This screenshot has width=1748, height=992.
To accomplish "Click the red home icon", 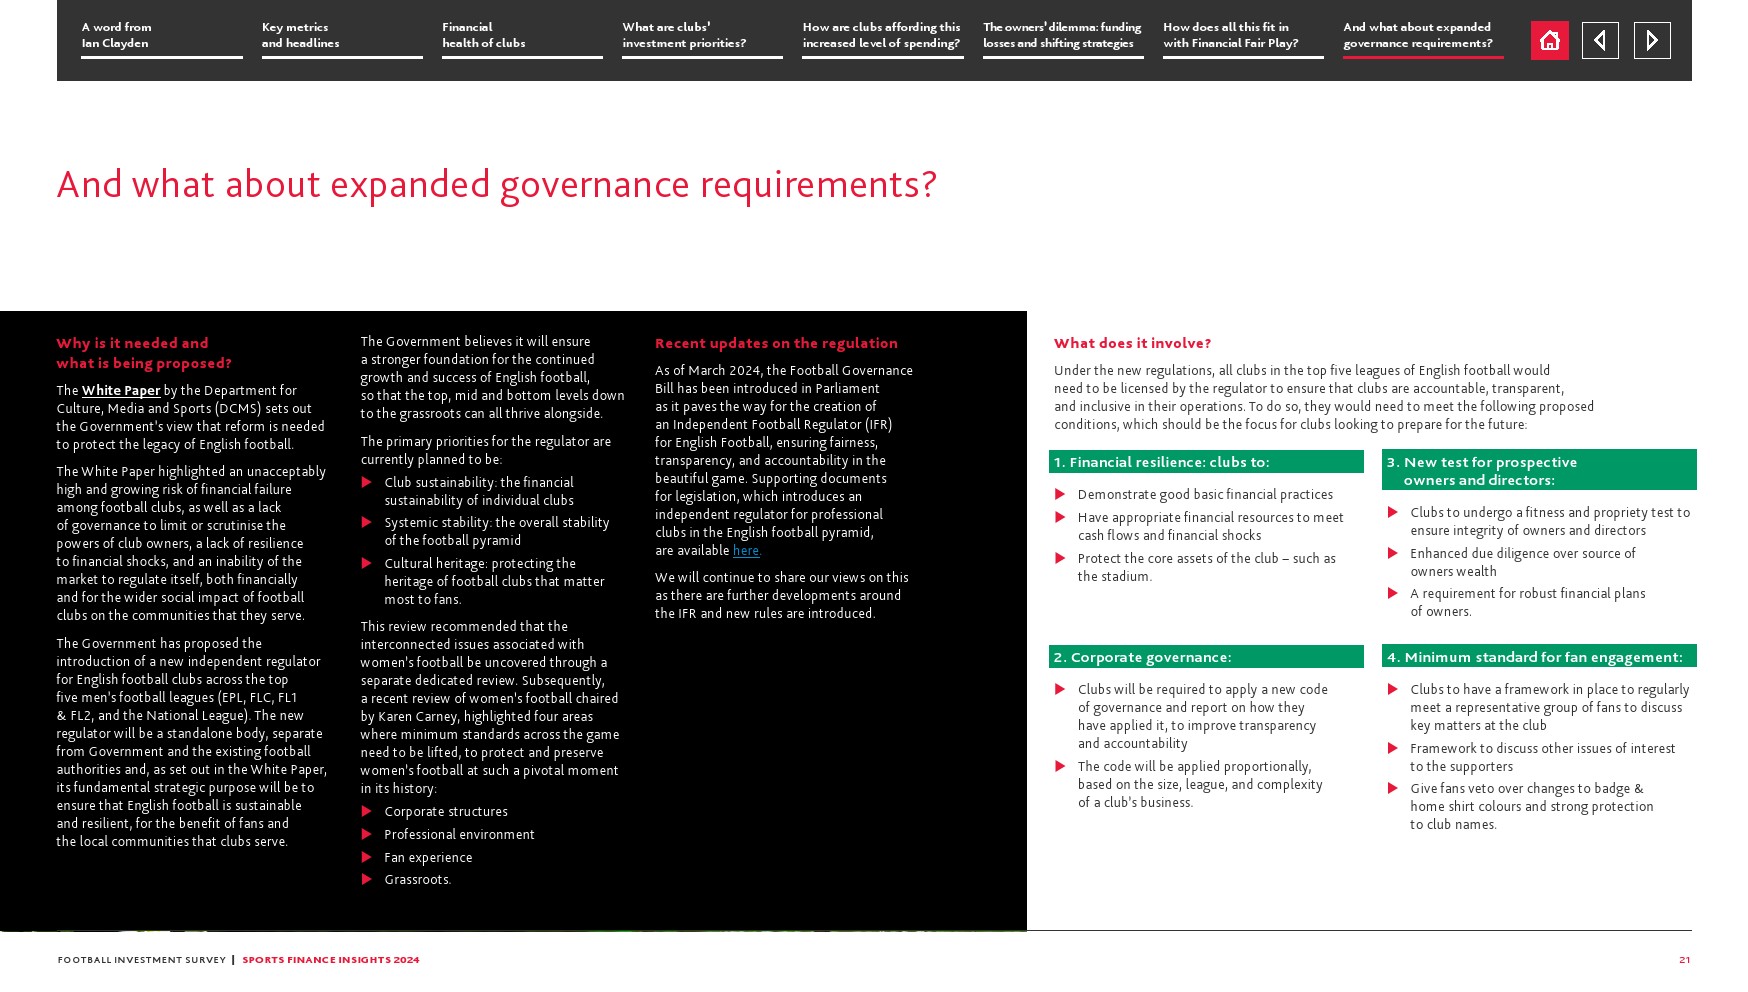I will [x=1549, y=41].
